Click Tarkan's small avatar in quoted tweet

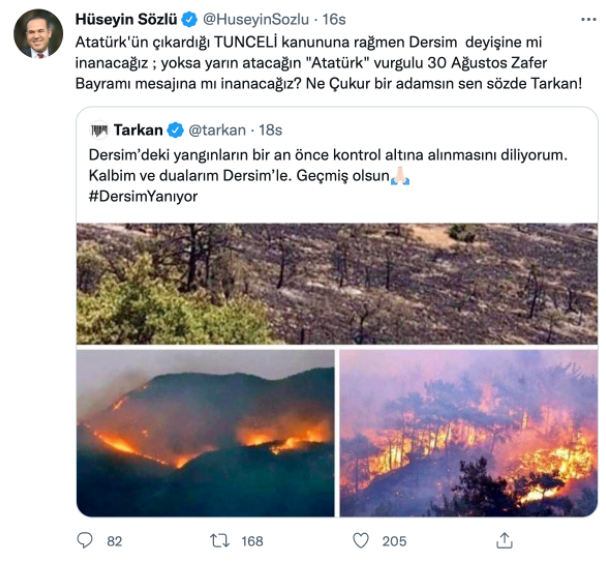98,130
